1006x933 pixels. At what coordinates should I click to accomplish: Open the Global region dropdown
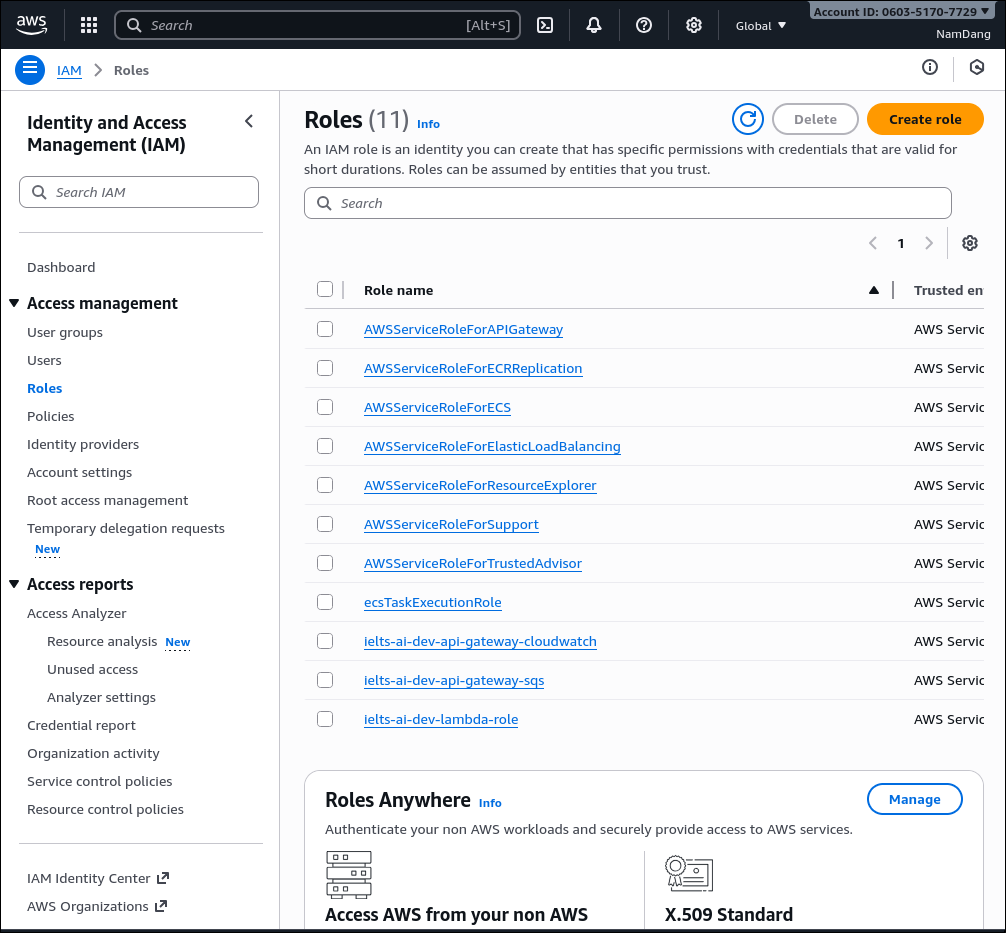[x=760, y=26]
